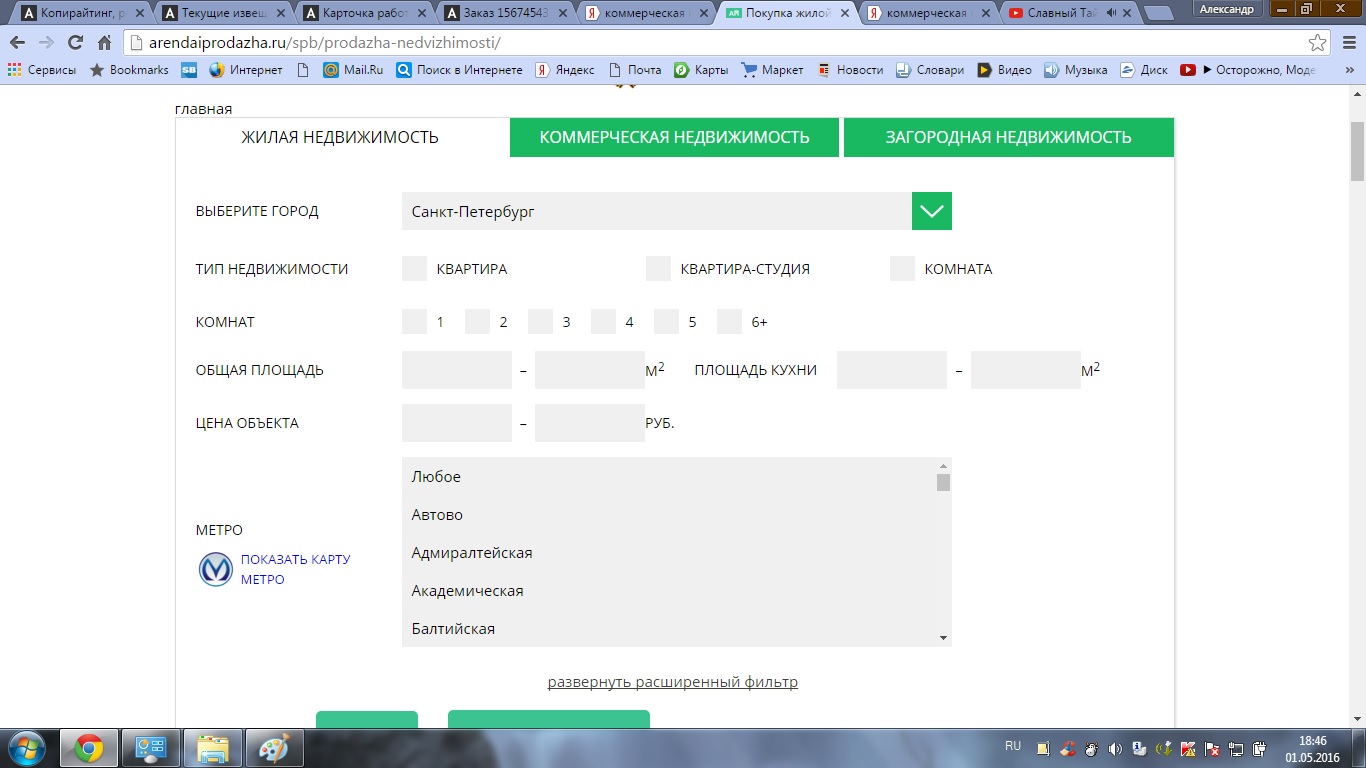This screenshot has width=1366, height=768.
Task: Click развернуть расширенный фильтр link
Action: (x=673, y=682)
